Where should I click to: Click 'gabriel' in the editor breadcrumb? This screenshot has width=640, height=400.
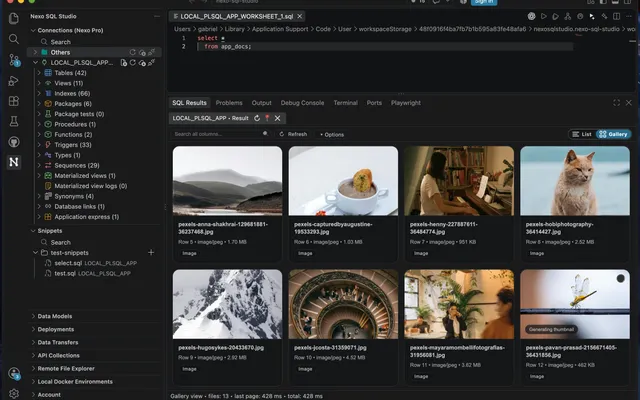click(207, 29)
